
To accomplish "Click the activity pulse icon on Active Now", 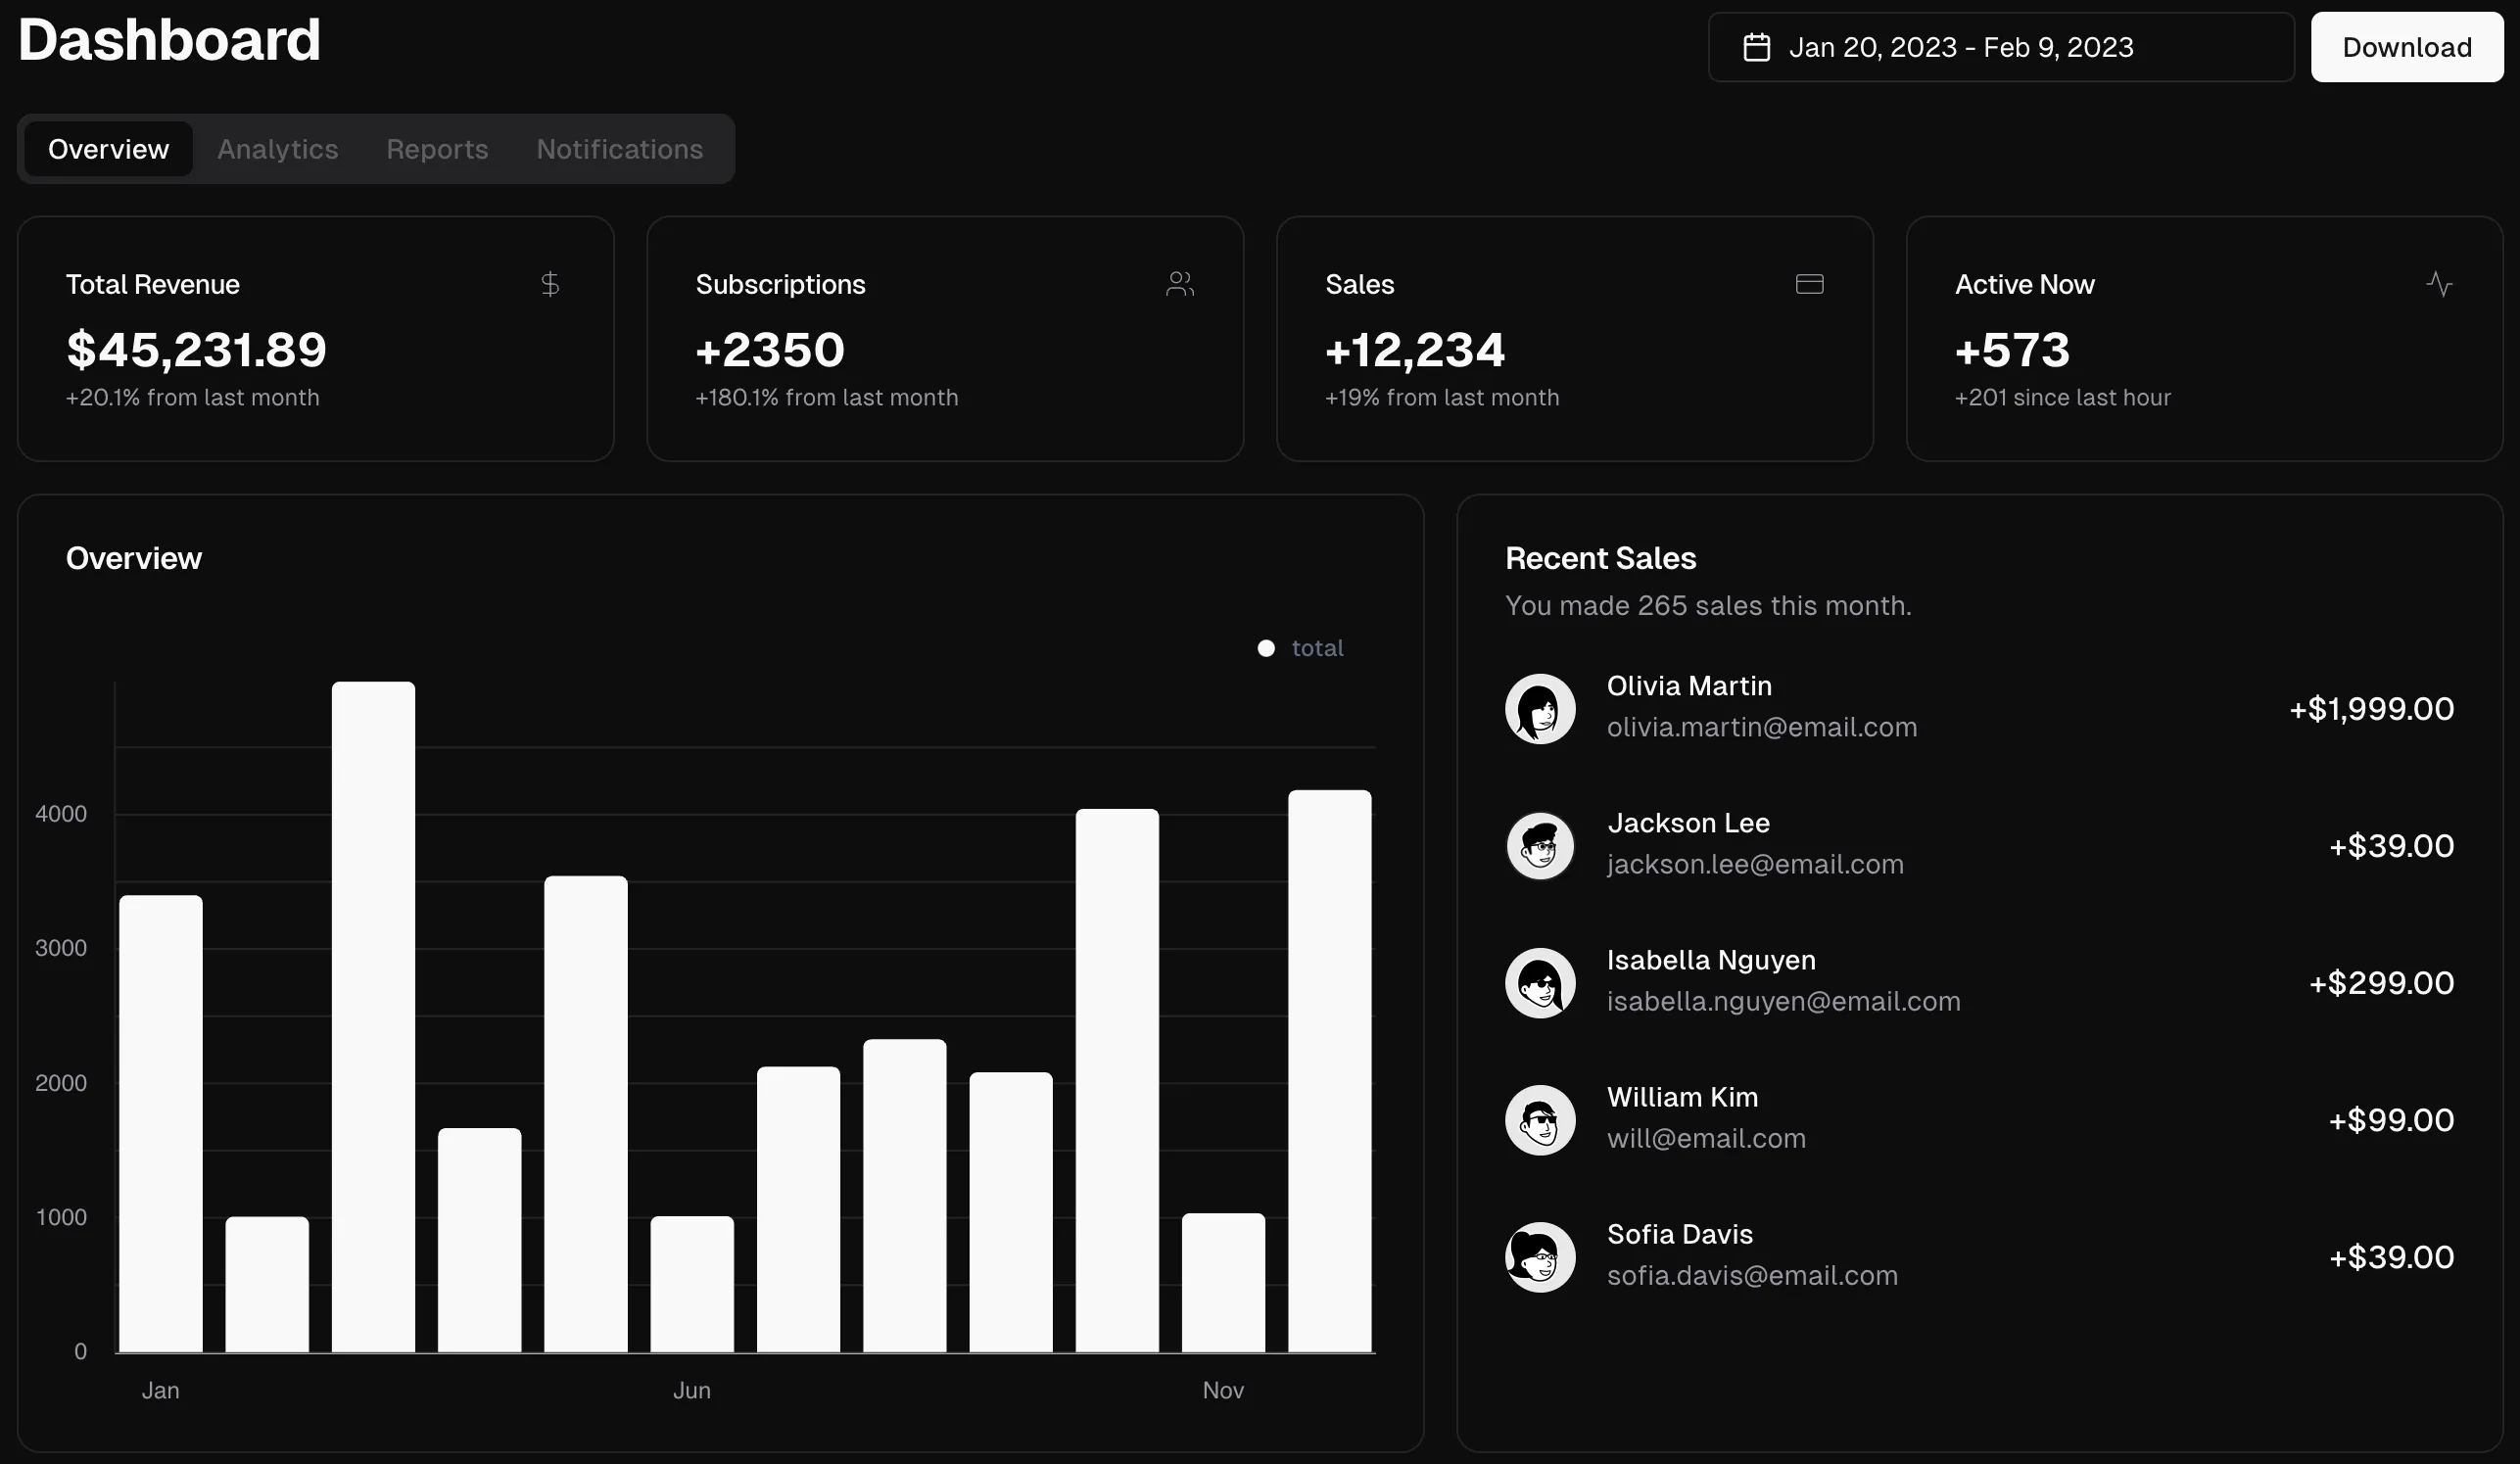I will [2439, 284].
